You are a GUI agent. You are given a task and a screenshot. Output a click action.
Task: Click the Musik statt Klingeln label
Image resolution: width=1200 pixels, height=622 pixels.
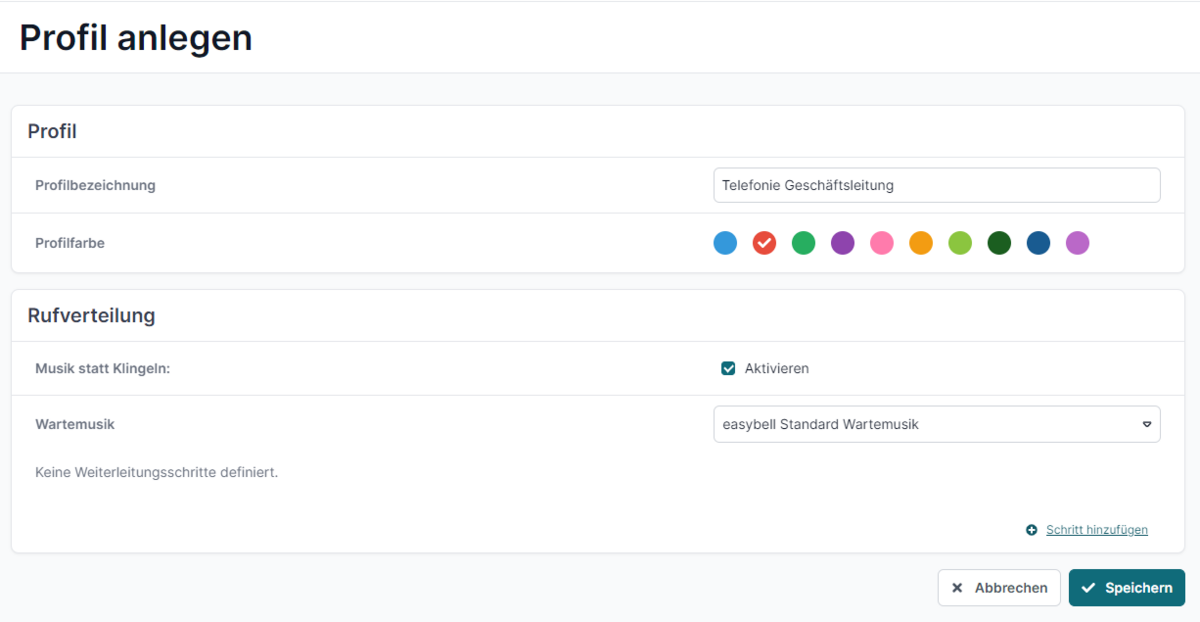103,368
